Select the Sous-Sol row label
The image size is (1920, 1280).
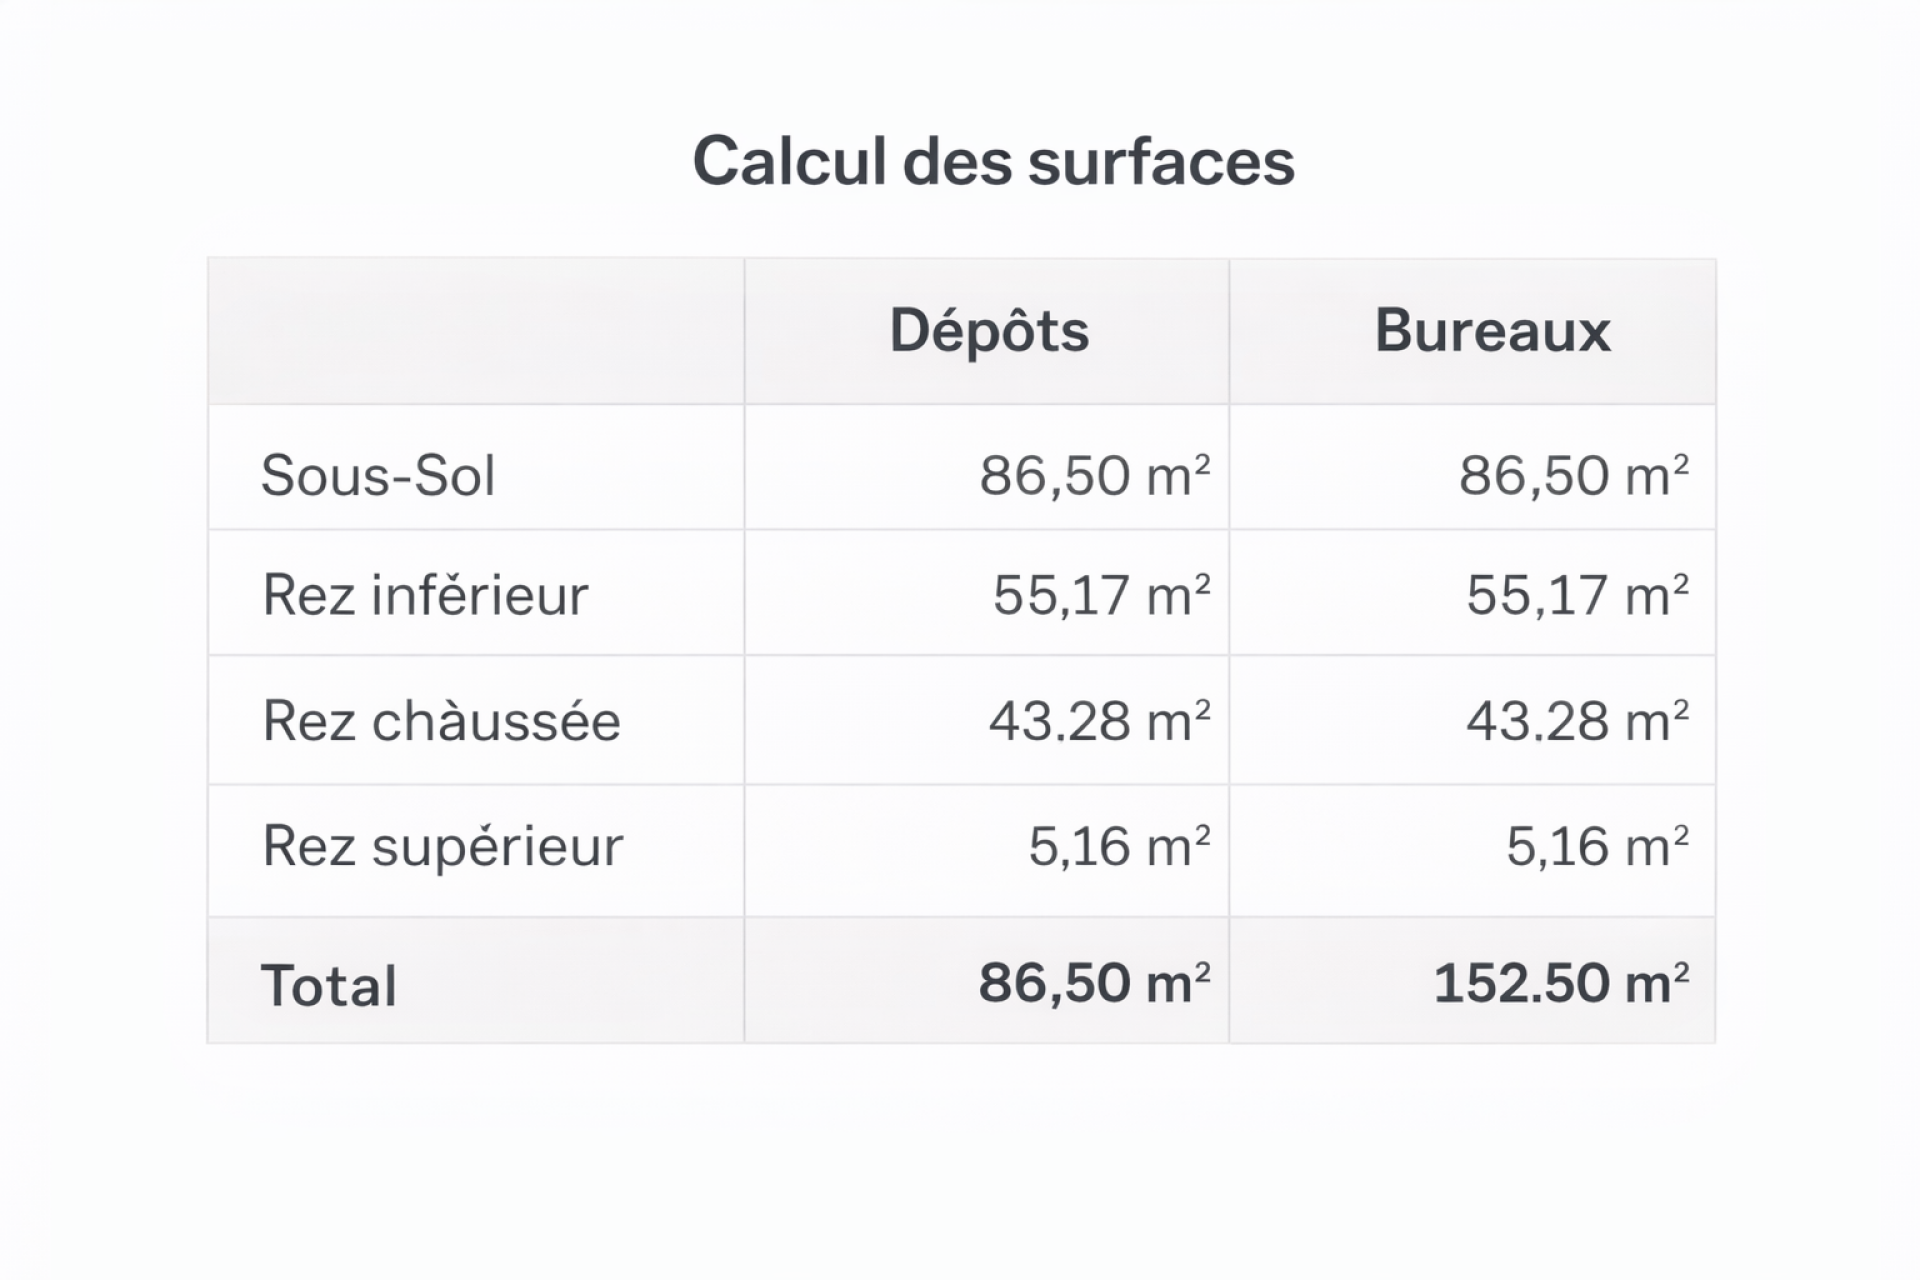click(378, 475)
